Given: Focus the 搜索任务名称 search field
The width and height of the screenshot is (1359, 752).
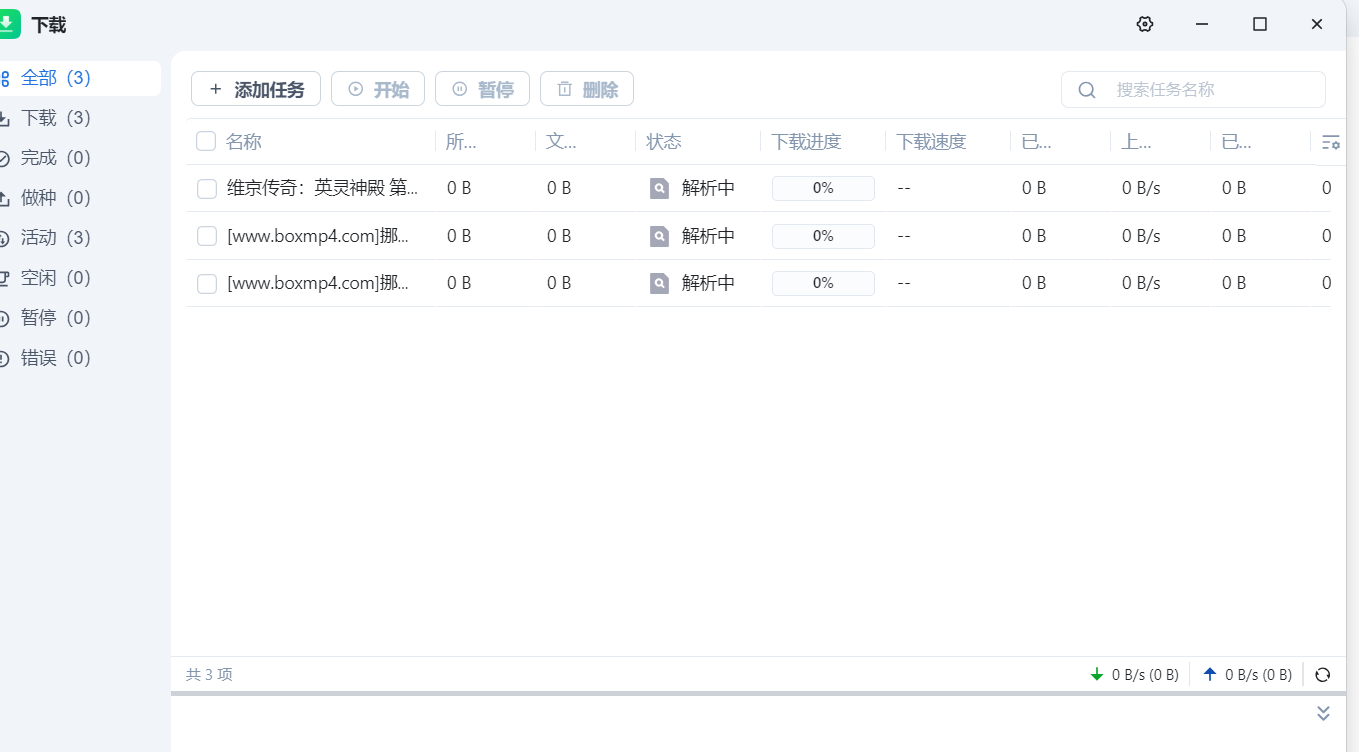Looking at the screenshot, I should [1193, 90].
